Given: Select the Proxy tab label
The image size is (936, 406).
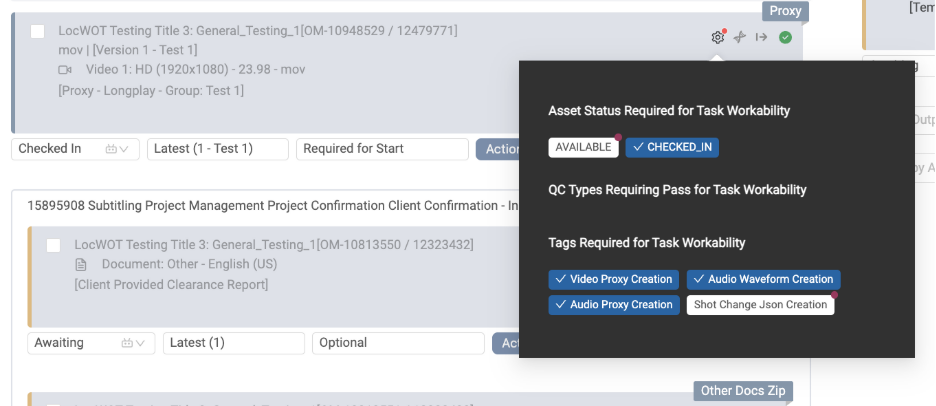Looking at the screenshot, I should (x=785, y=11).
